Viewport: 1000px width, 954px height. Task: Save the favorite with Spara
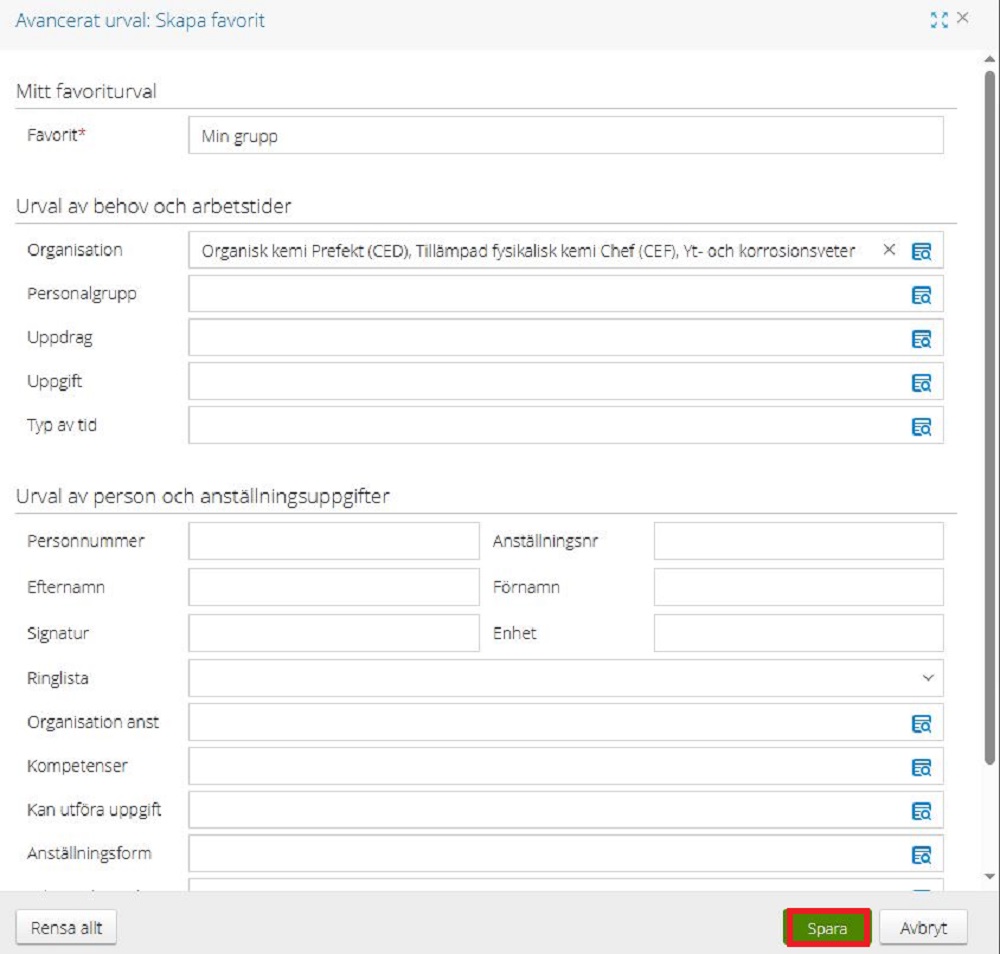coord(827,927)
